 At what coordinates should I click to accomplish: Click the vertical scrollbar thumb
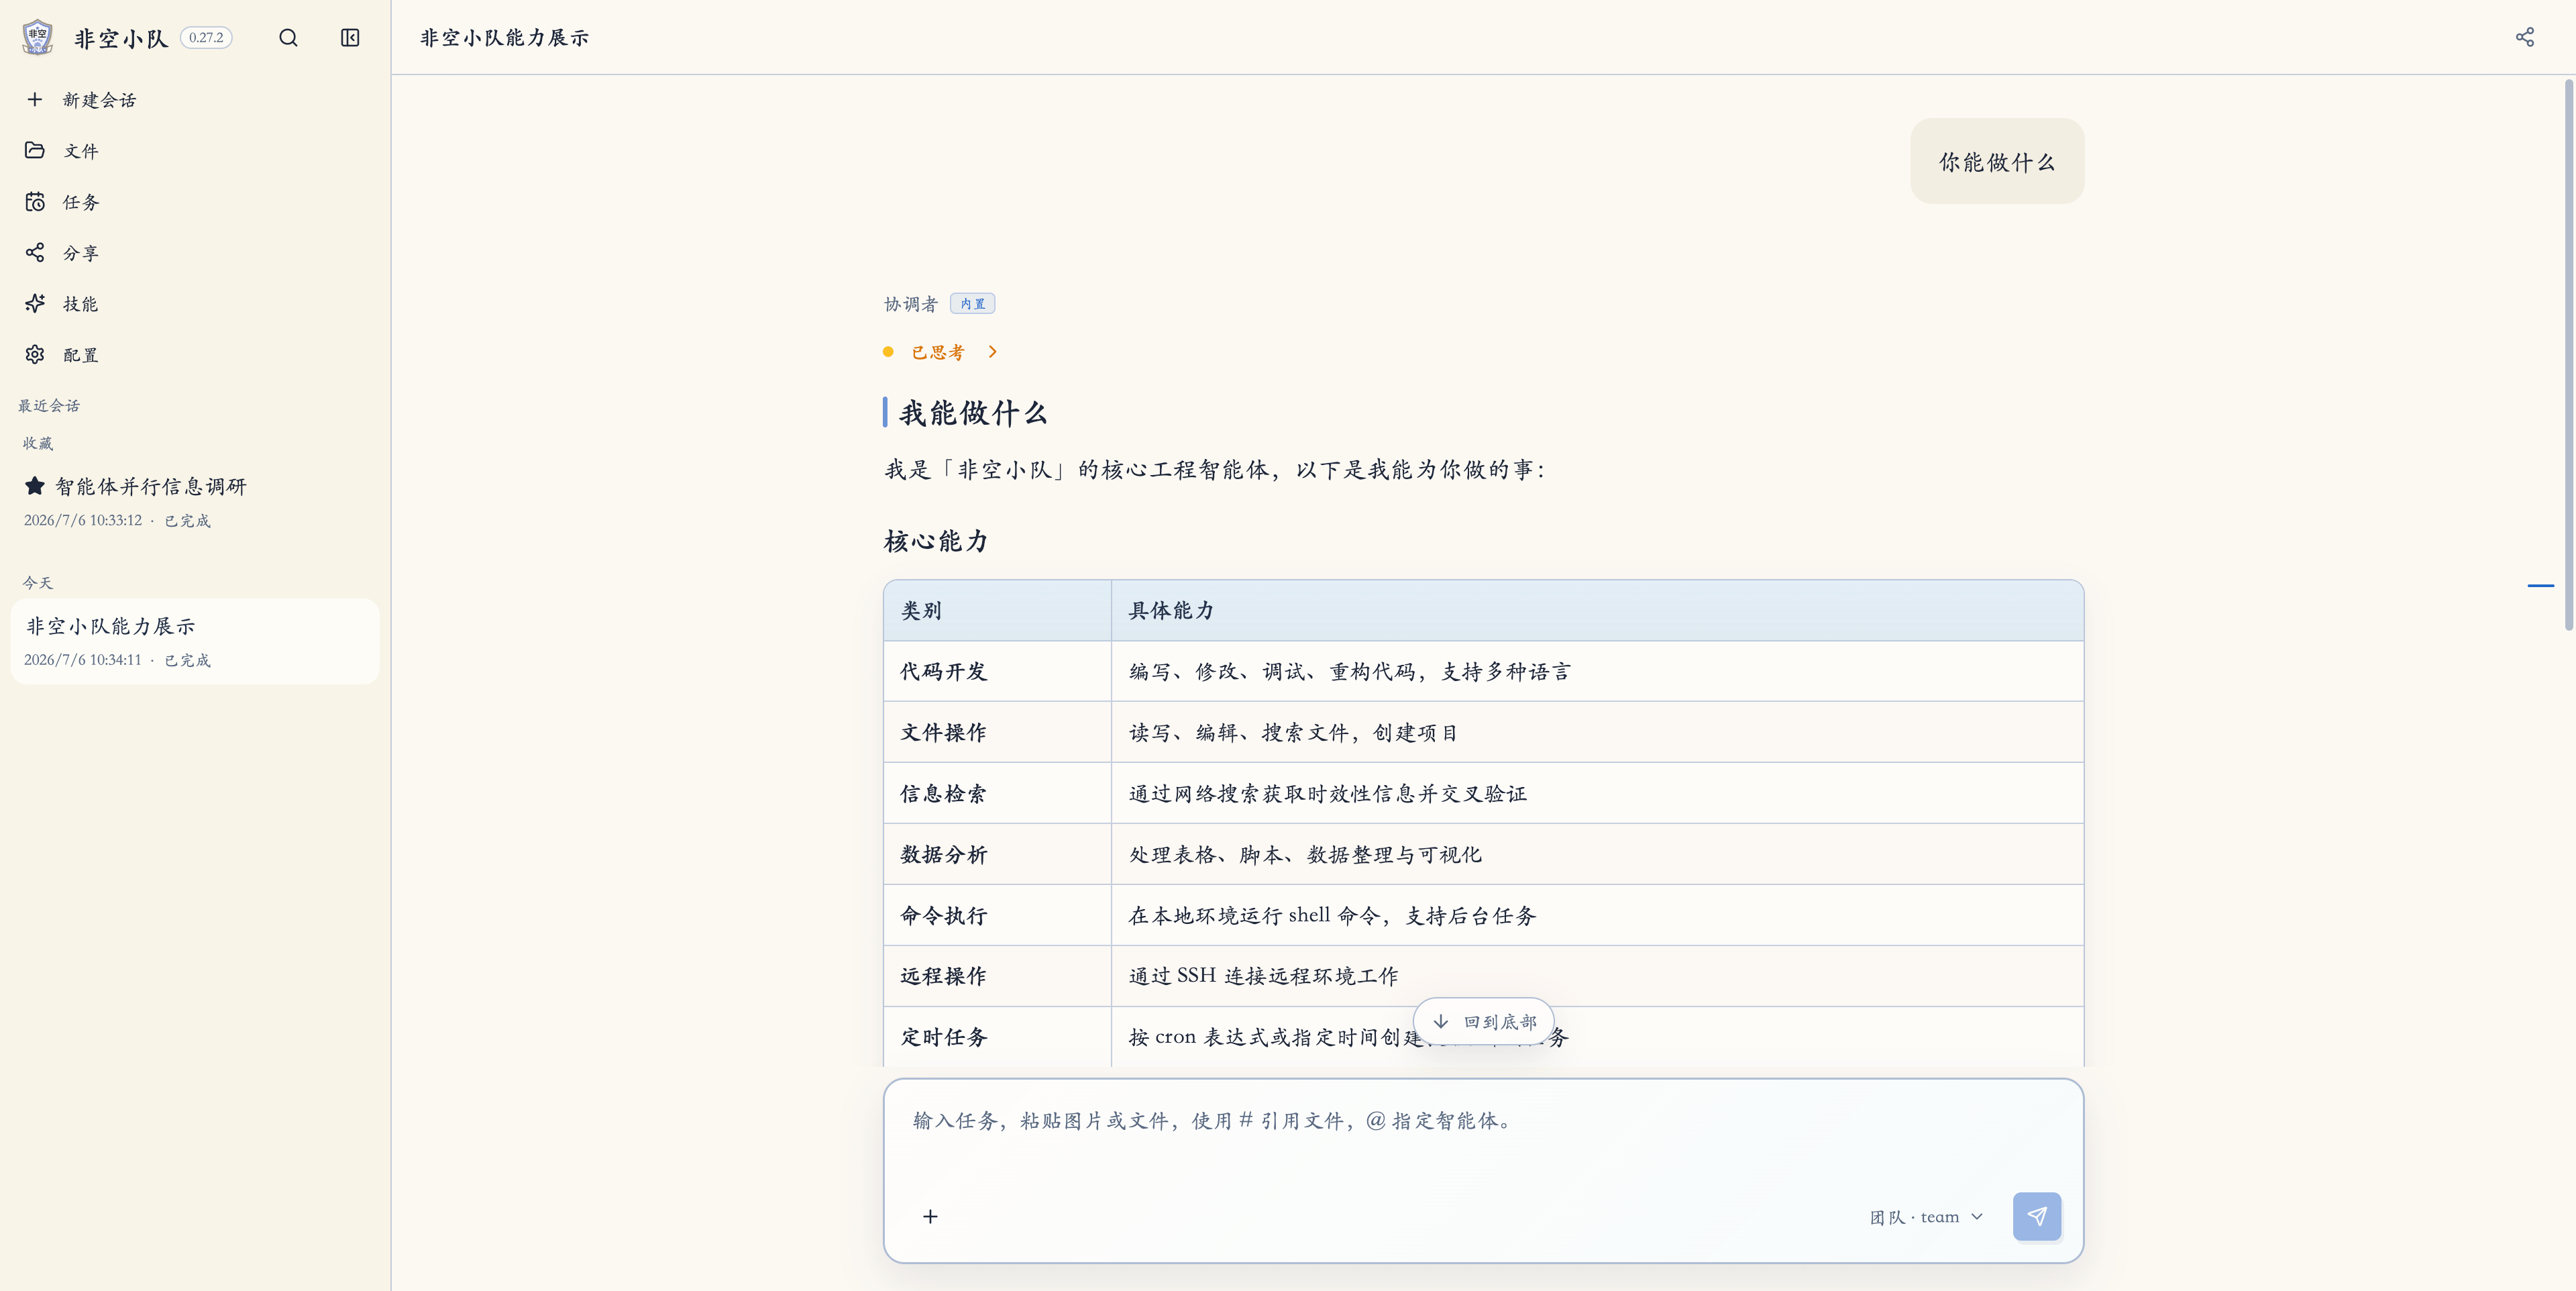pyautogui.click(x=2568, y=355)
